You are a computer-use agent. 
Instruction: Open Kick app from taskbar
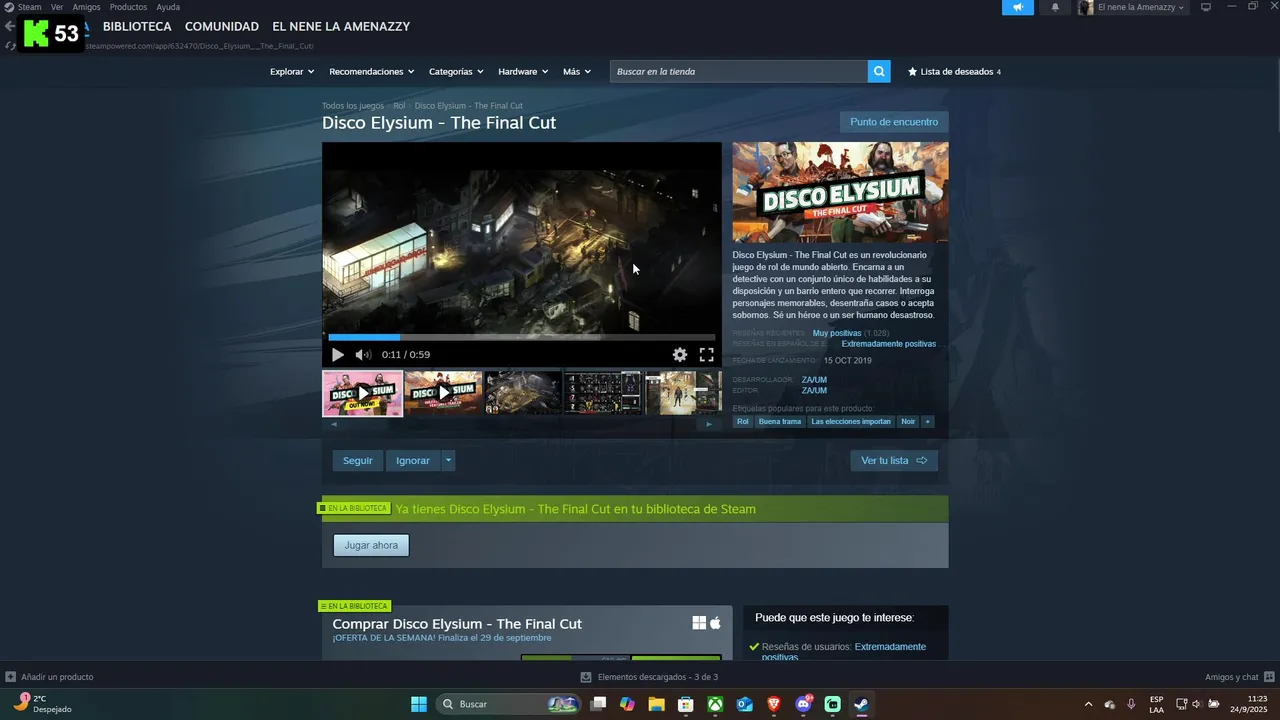pos(833,704)
